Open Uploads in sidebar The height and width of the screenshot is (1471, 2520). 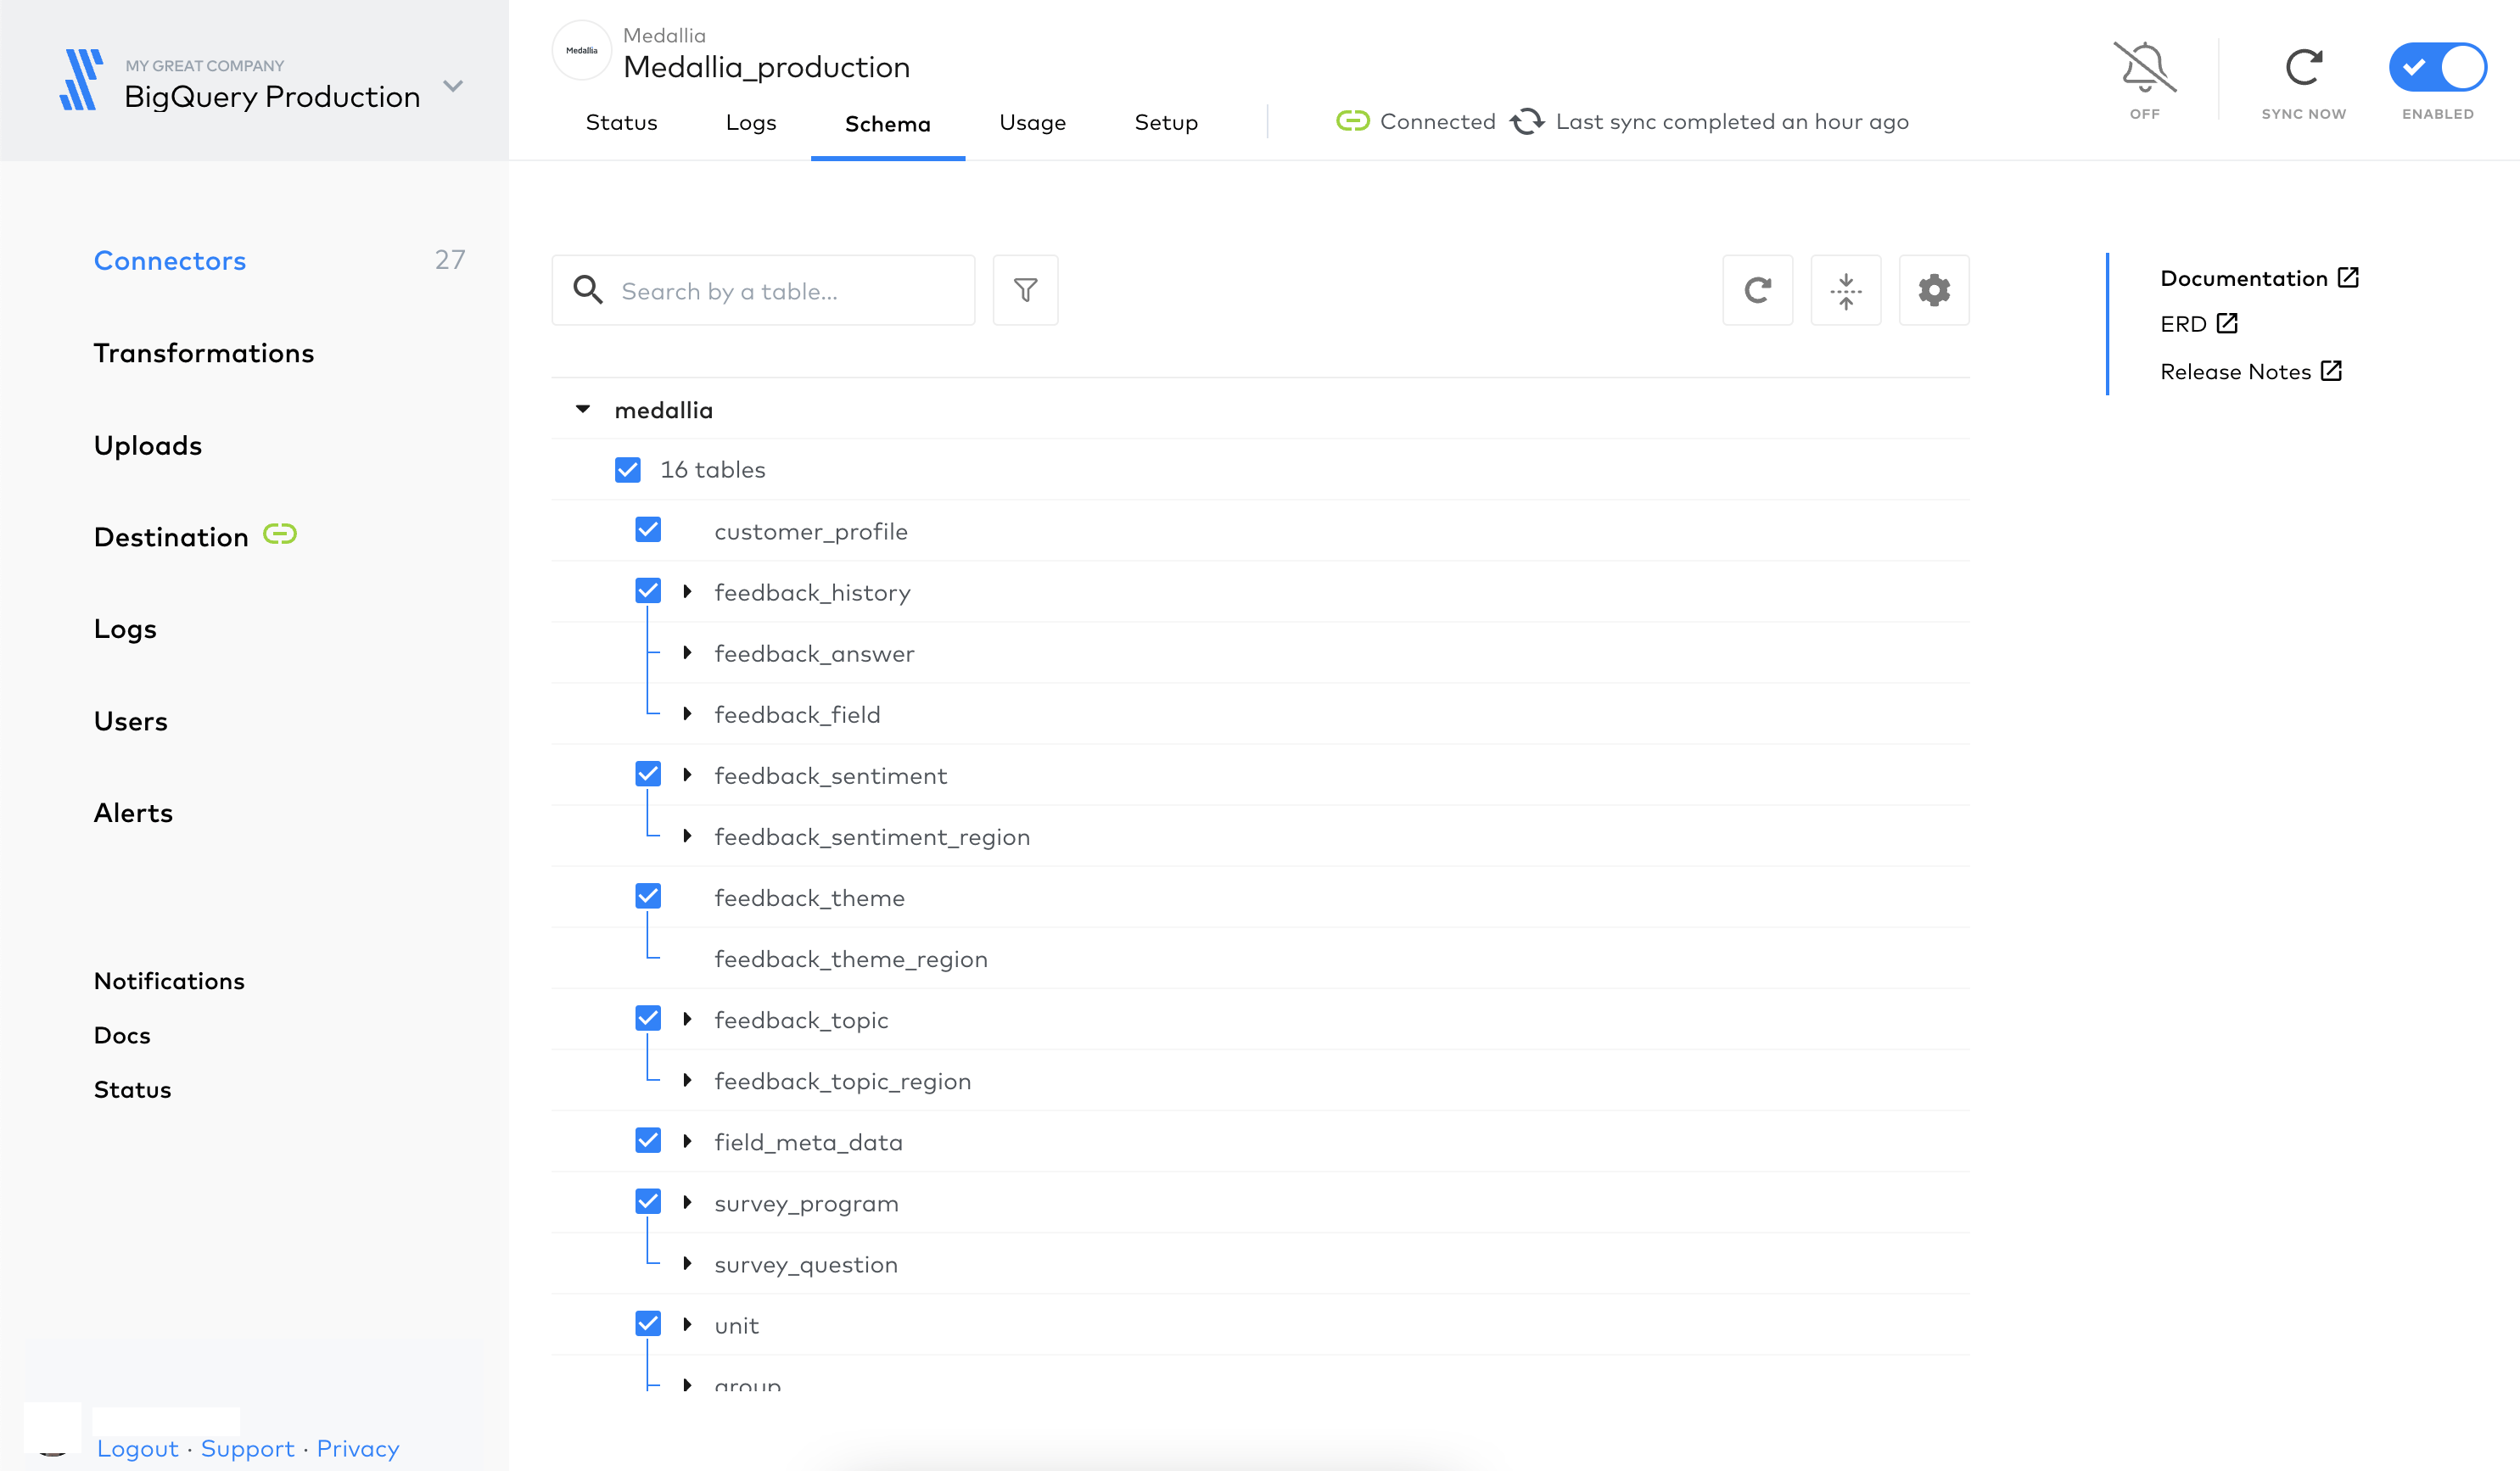[148, 445]
